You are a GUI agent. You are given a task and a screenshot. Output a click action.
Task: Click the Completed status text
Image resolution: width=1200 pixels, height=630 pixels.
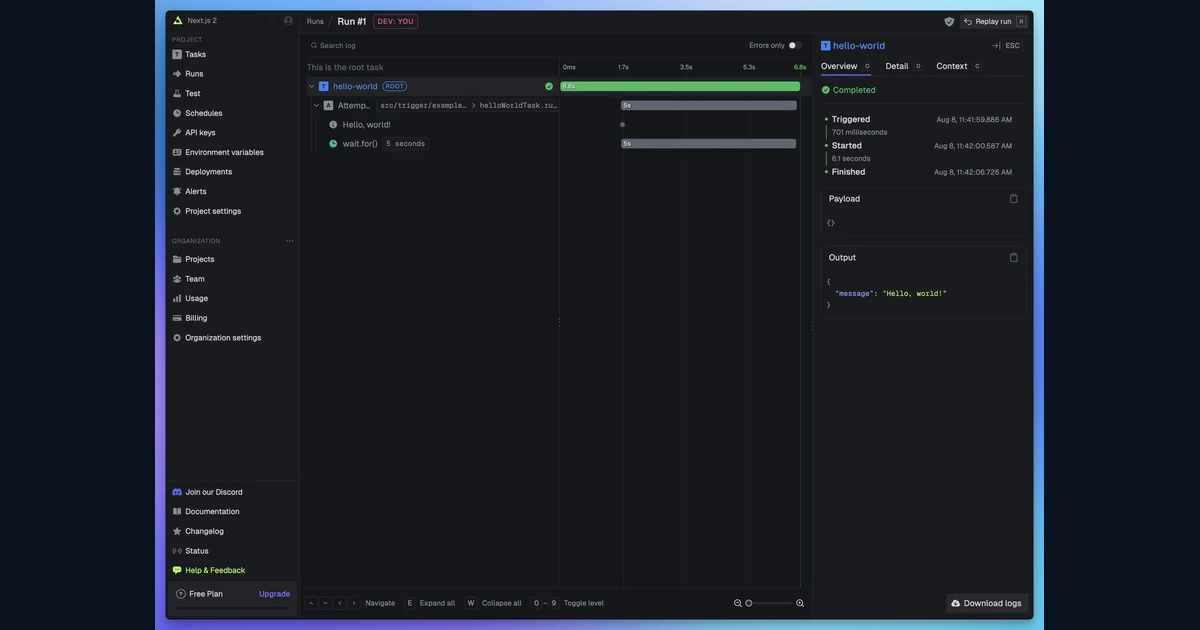point(854,90)
